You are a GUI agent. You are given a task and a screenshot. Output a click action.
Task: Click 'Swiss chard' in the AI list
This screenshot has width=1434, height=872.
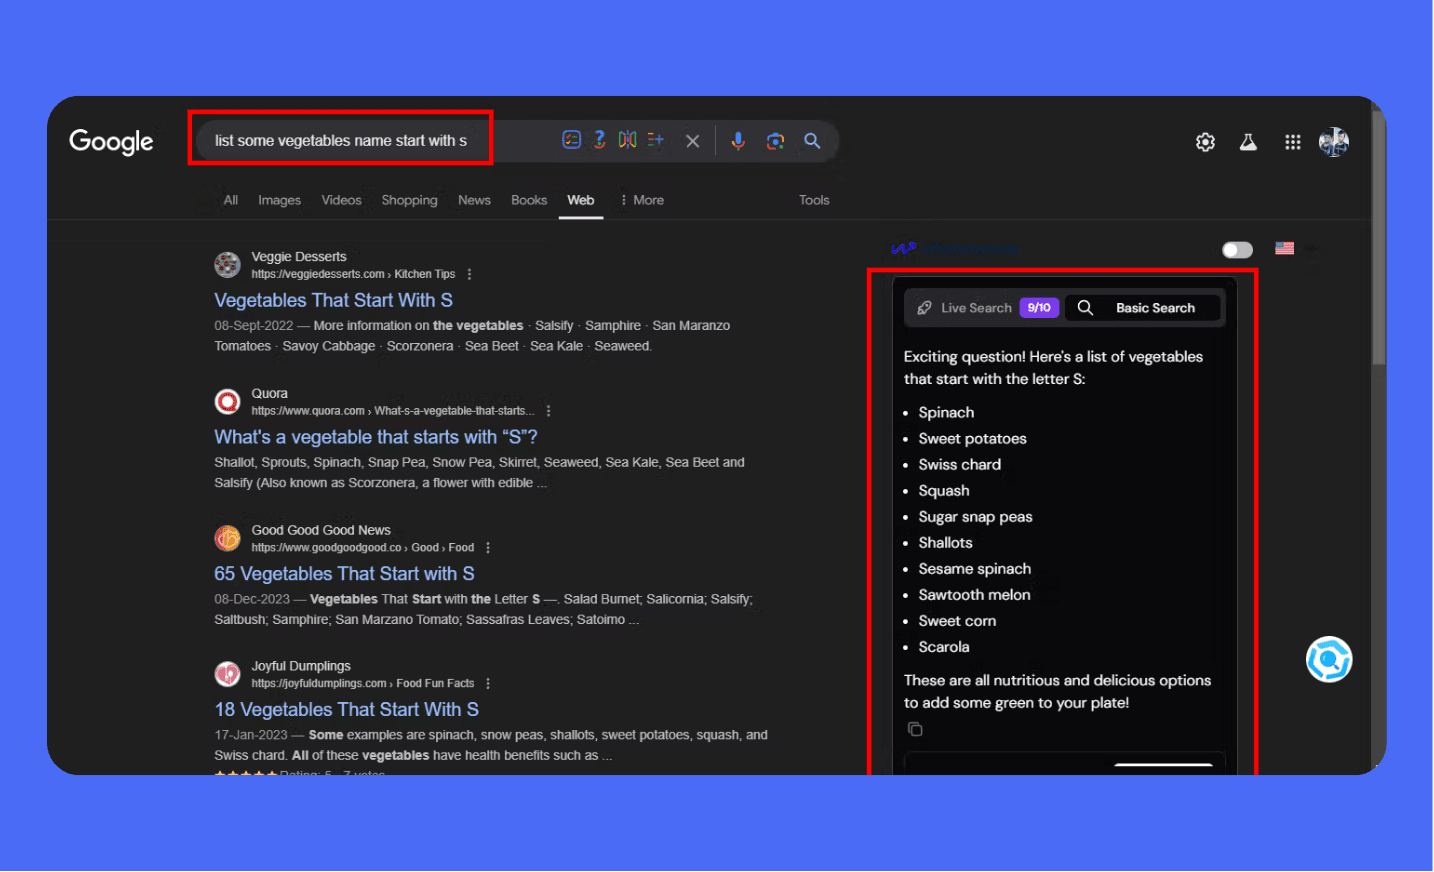(x=959, y=465)
